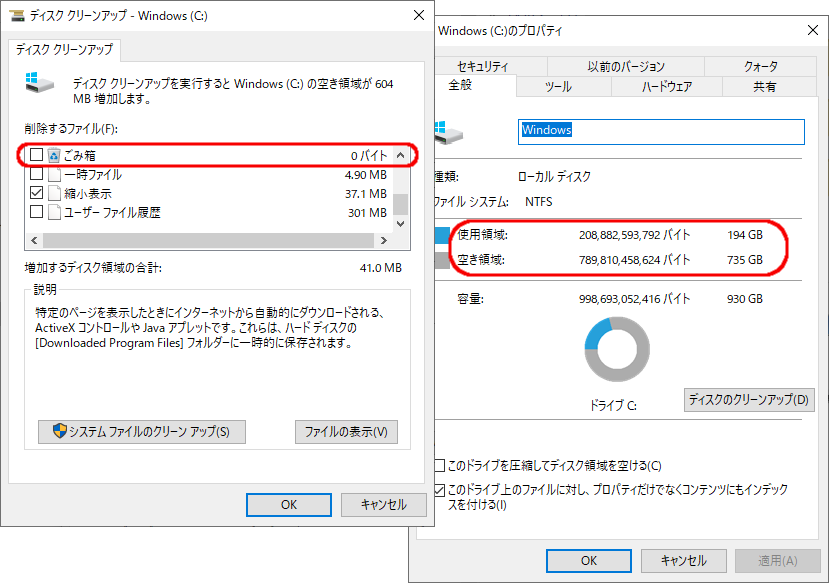Viewport: 830px width, 584px height.
Task: Click the NTFS file system value
Action: (x=538, y=202)
